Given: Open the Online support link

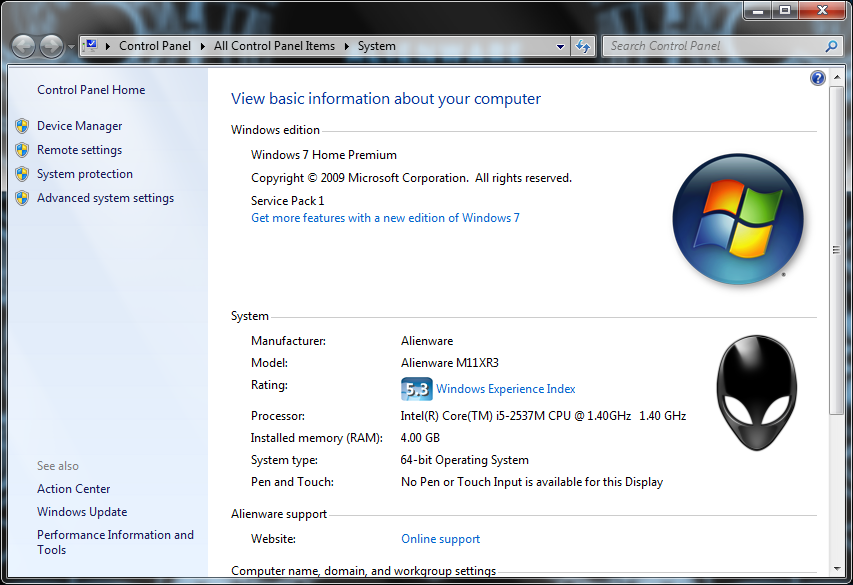Looking at the screenshot, I should (440, 538).
